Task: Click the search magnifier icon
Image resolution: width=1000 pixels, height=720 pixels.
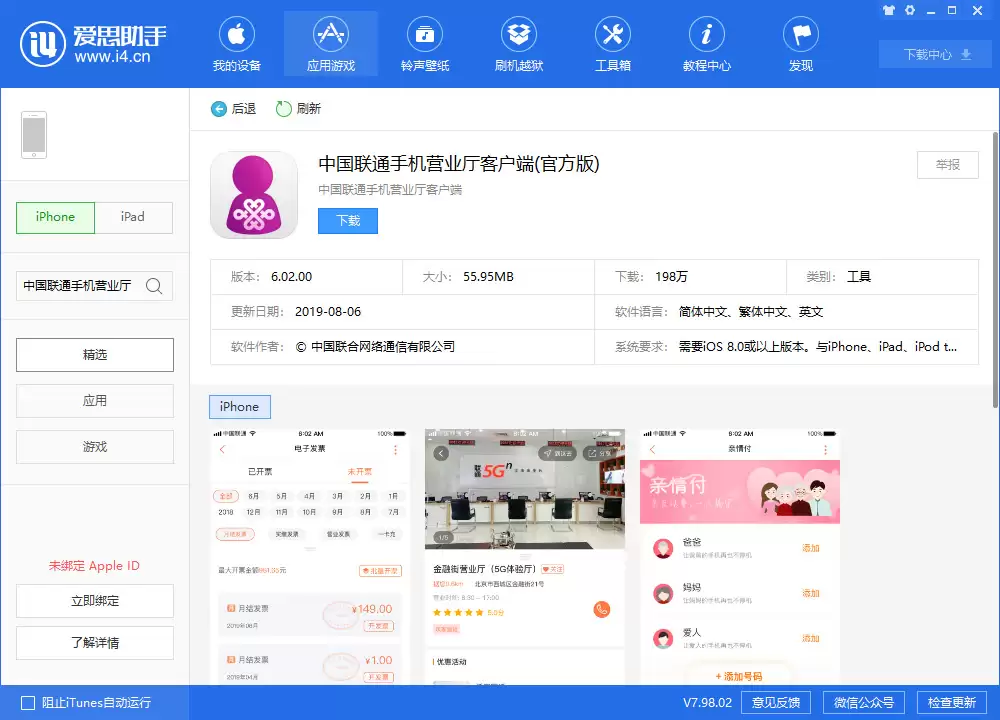Action: (154, 286)
